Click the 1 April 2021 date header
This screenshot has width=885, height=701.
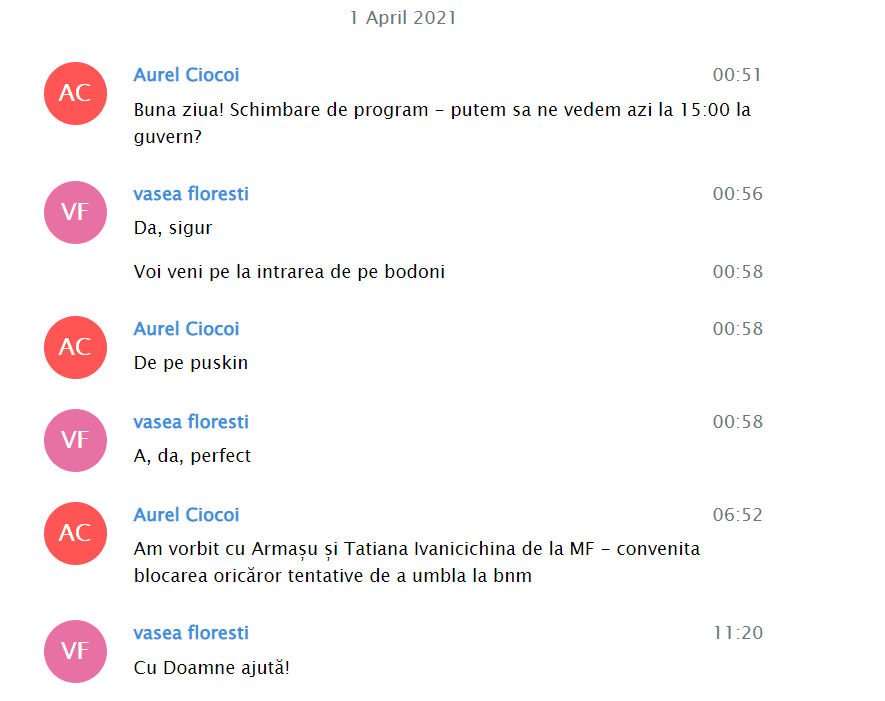pyautogui.click(x=402, y=17)
